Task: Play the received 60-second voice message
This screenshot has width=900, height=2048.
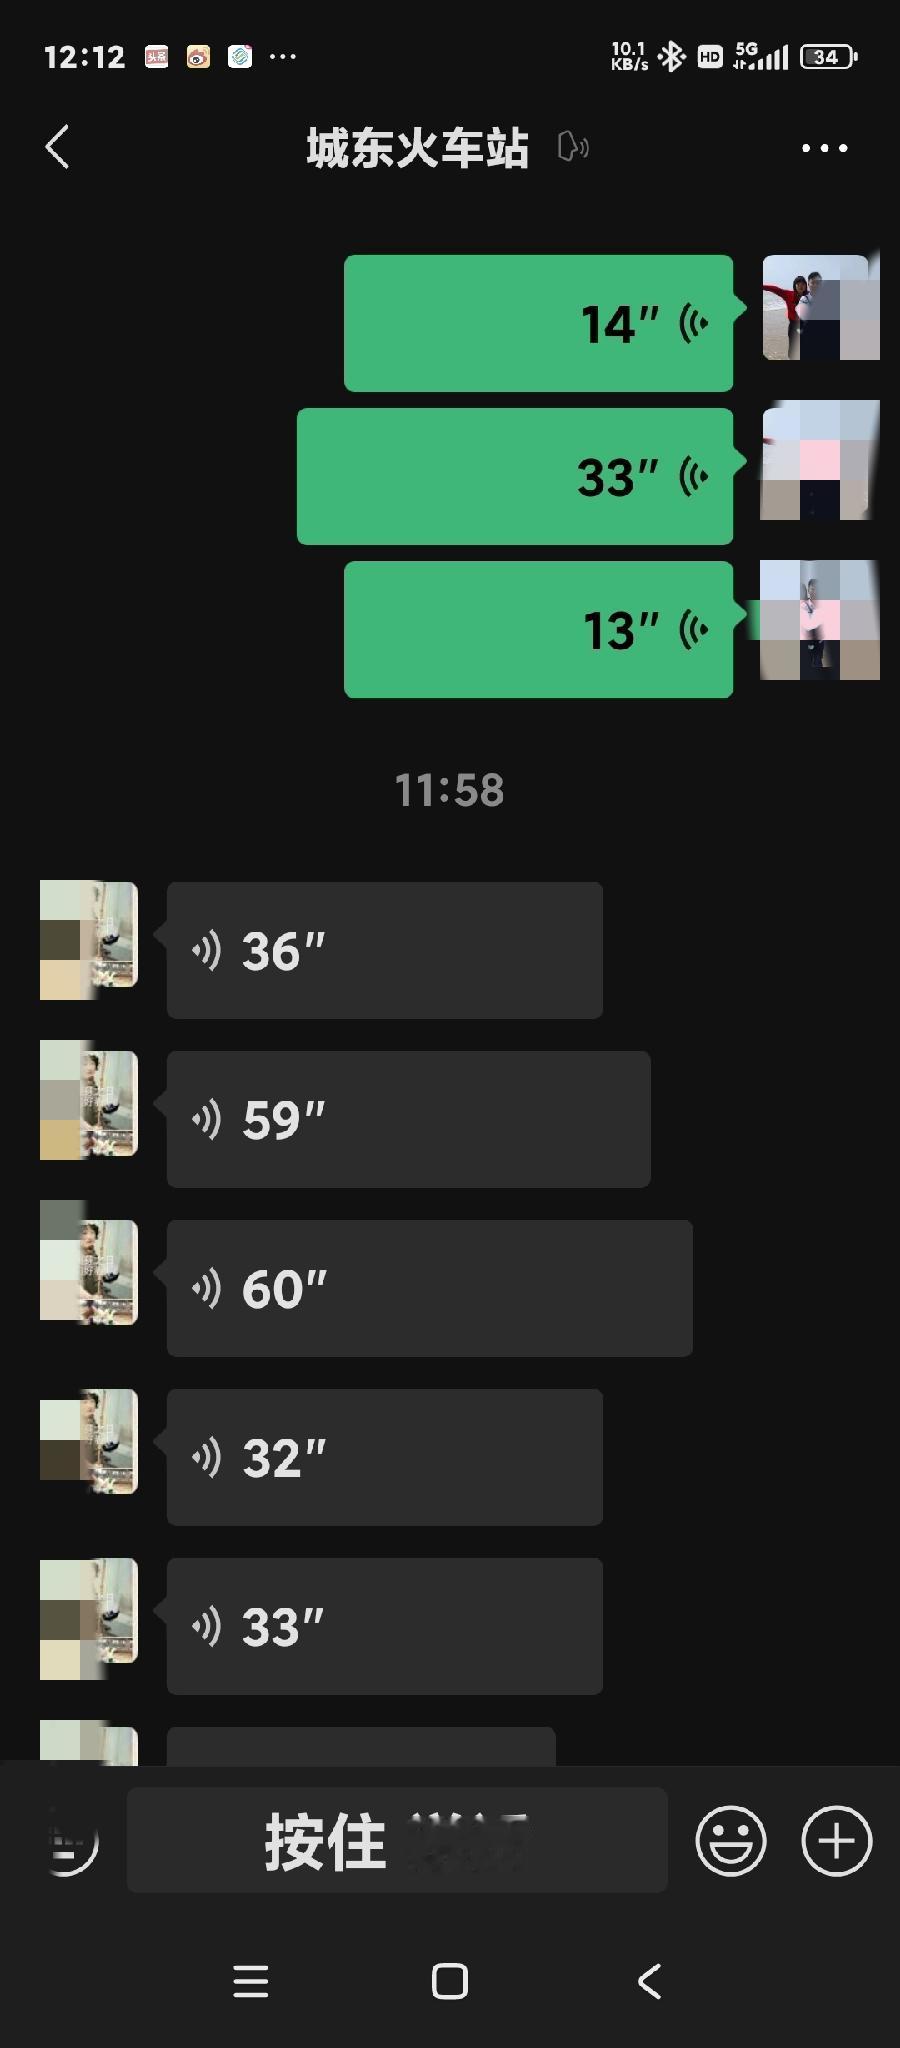Action: 430,1288
